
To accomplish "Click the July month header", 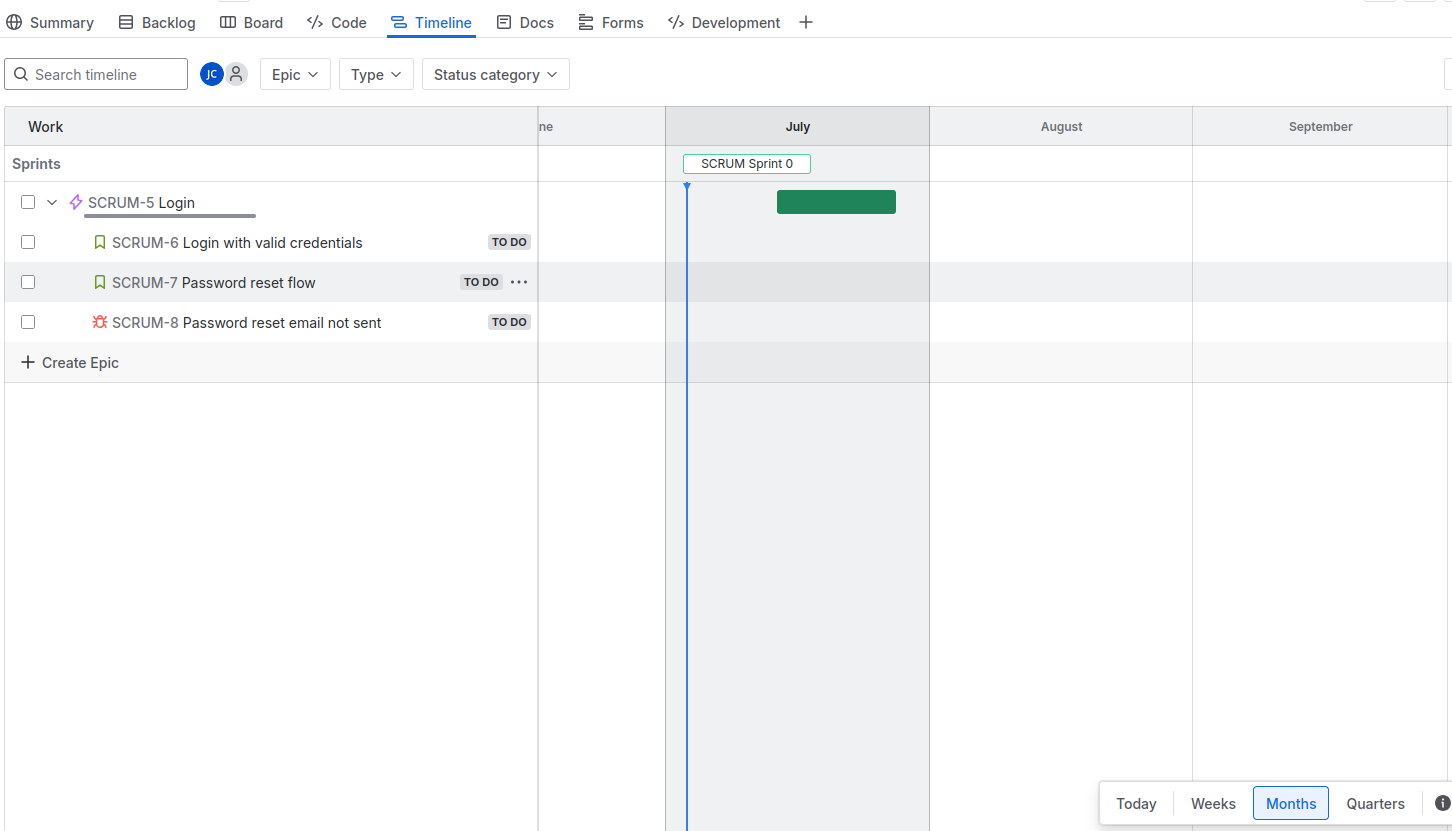I will (x=798, y=126).
